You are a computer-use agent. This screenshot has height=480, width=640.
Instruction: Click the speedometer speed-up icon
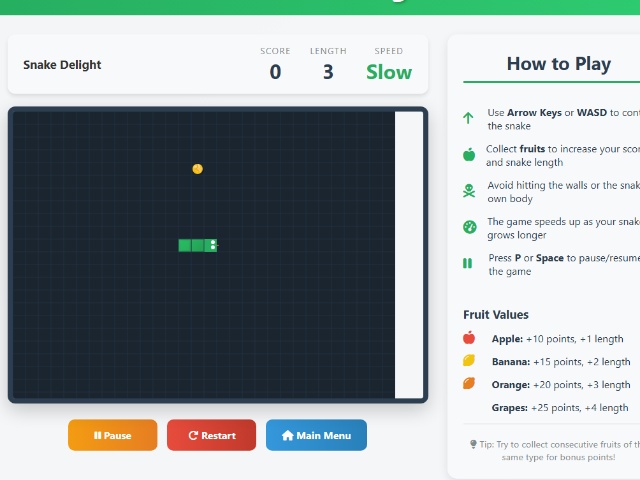[469, 227]
